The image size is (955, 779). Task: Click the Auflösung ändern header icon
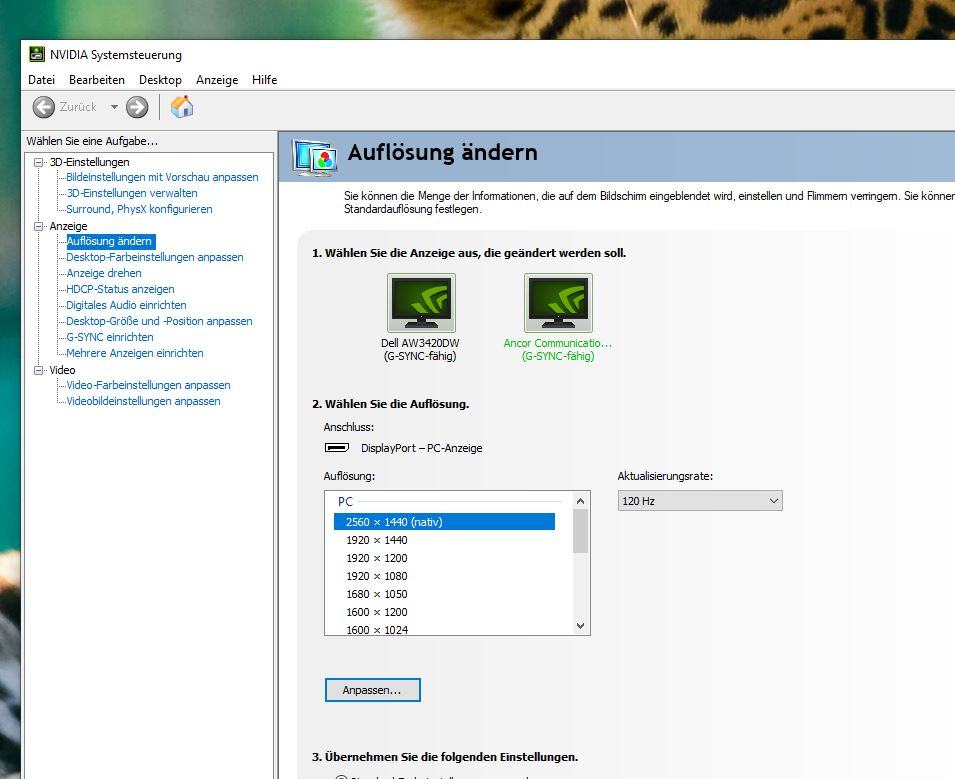(x=315, y=157)
